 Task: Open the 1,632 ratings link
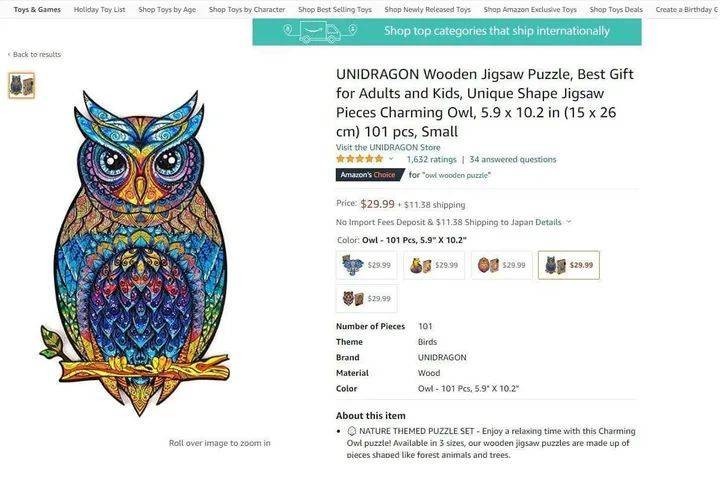431,159
